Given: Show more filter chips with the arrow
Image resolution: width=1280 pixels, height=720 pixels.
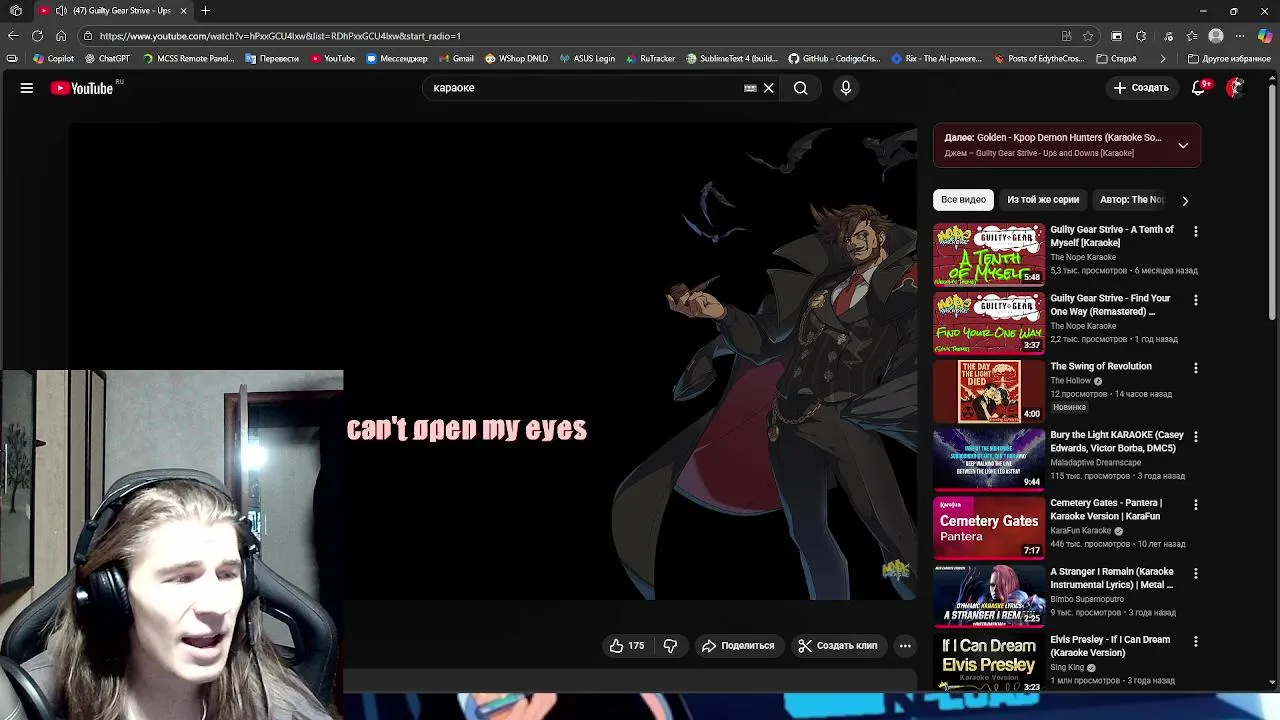Looking at the screenshot, I should click(x=1185, y=200).
